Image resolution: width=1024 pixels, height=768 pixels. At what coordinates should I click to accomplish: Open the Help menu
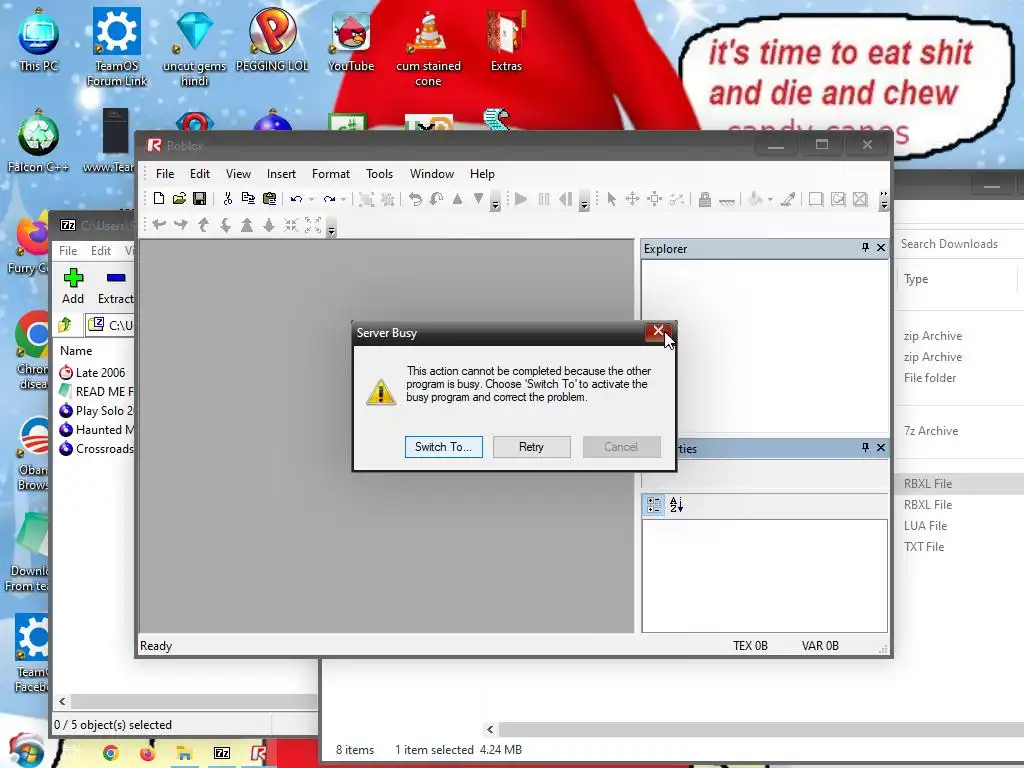coord(482,174)
